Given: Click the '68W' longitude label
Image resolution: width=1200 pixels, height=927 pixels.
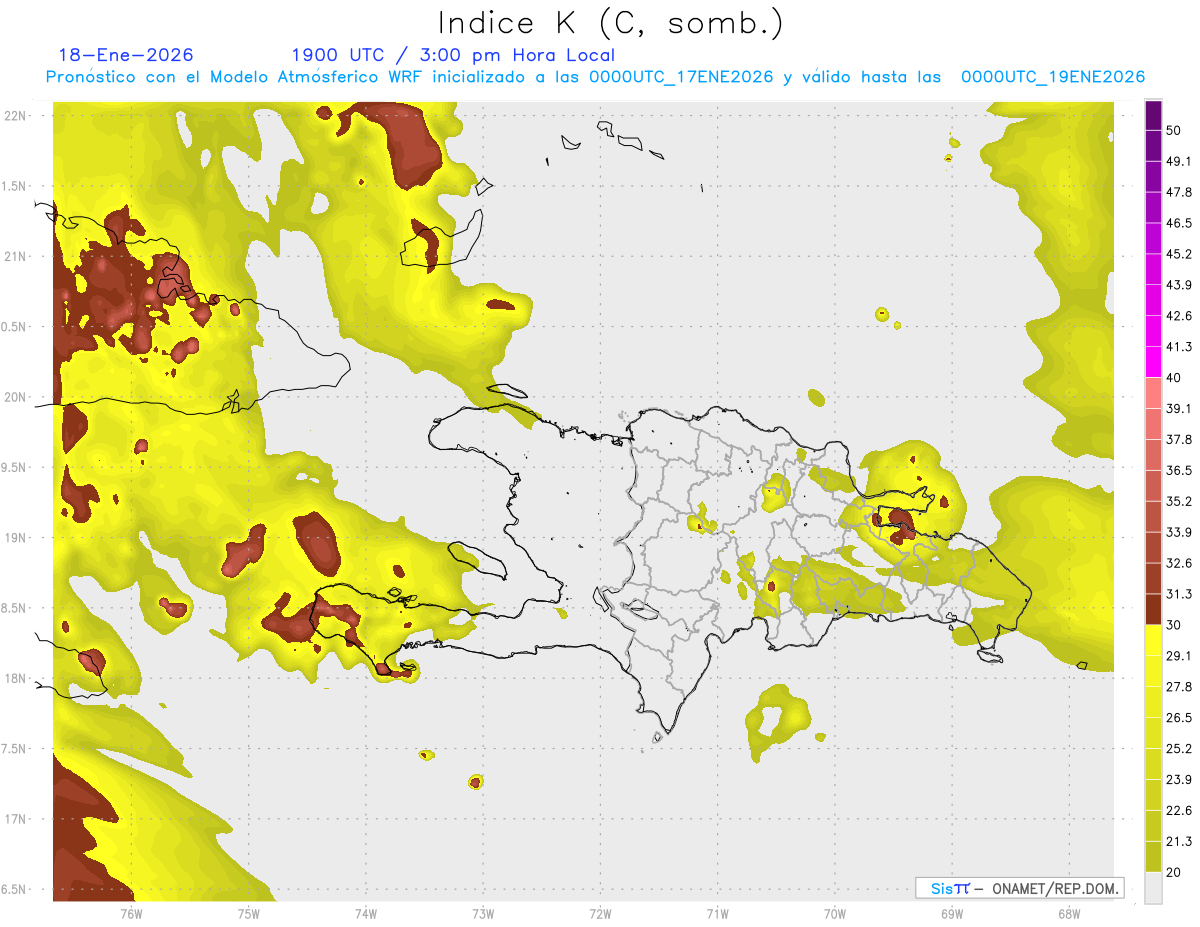Looking at the screenshot, I should click(1068, 913).
